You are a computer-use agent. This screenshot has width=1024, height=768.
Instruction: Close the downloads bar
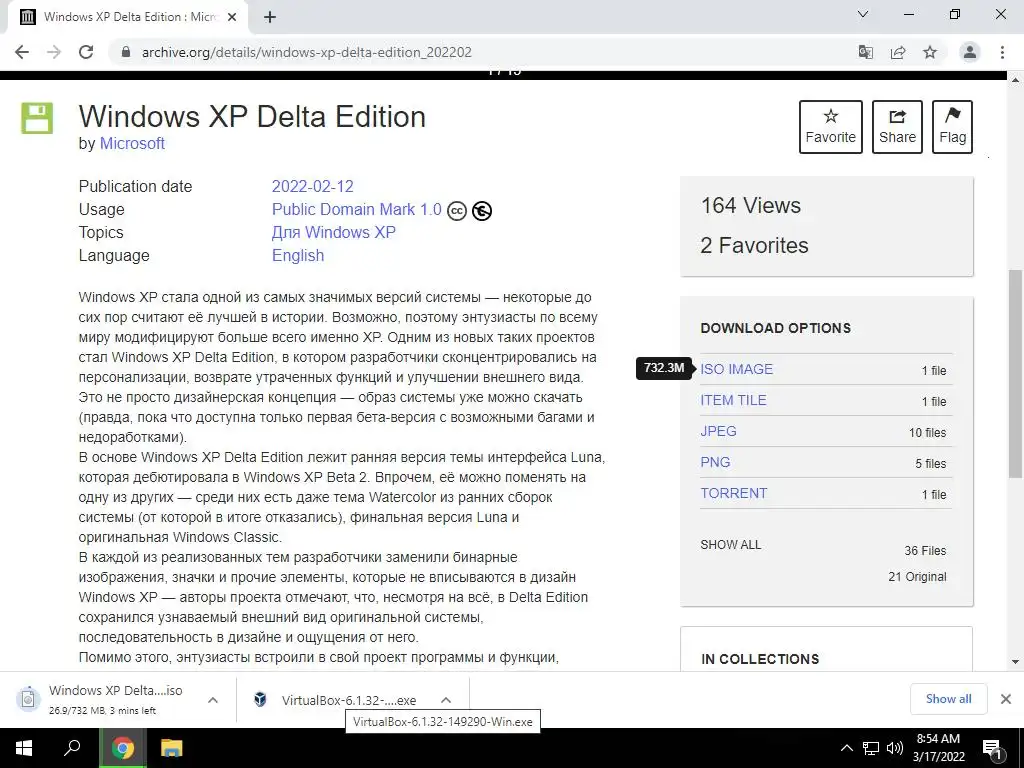[1006, 699]
